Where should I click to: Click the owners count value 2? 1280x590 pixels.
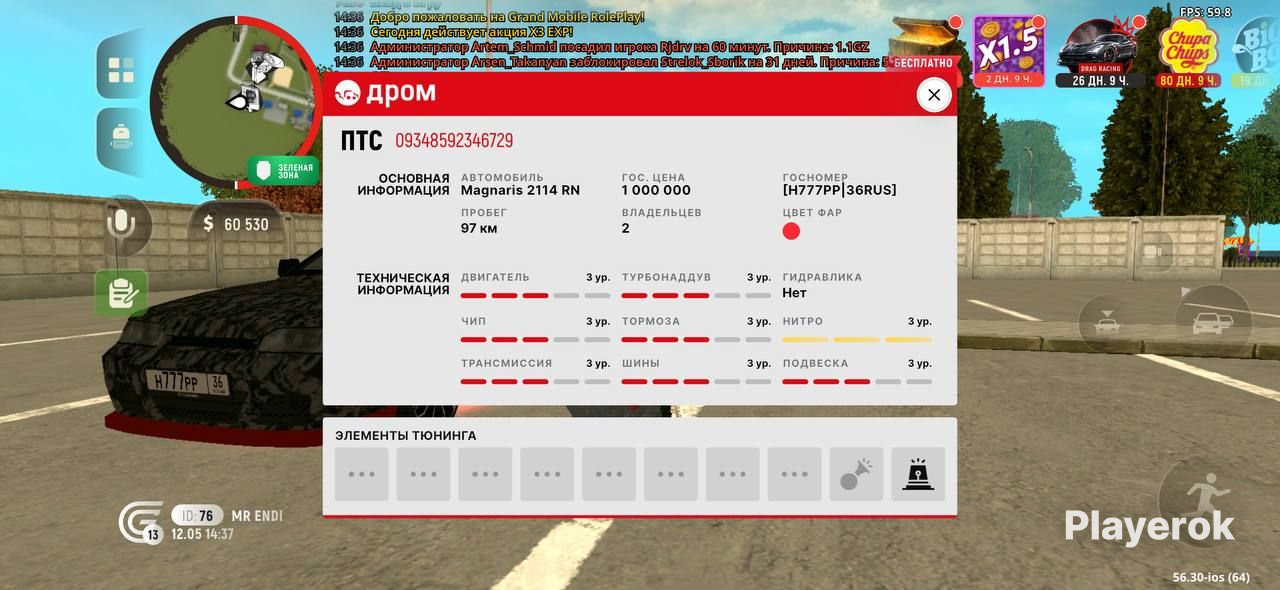[x=626, y=228]
